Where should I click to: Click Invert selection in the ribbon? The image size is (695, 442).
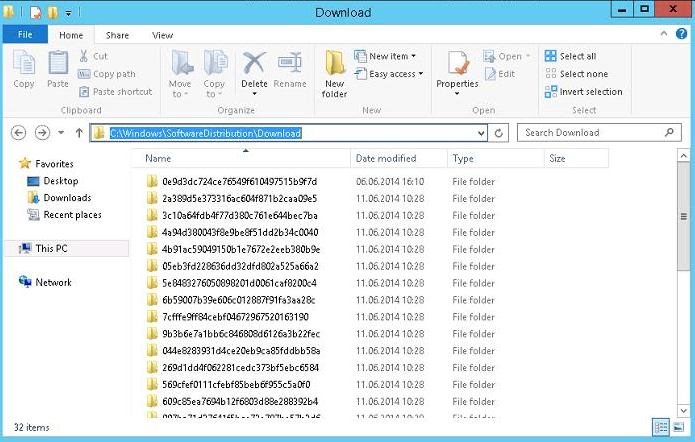point(583,92)
